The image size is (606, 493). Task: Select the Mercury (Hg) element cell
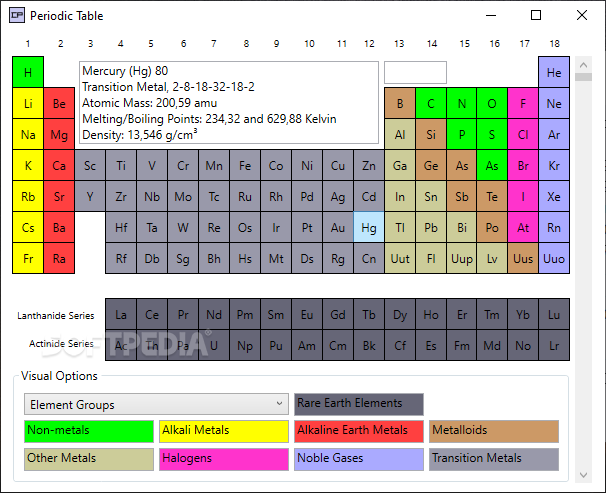coord(369,228)
